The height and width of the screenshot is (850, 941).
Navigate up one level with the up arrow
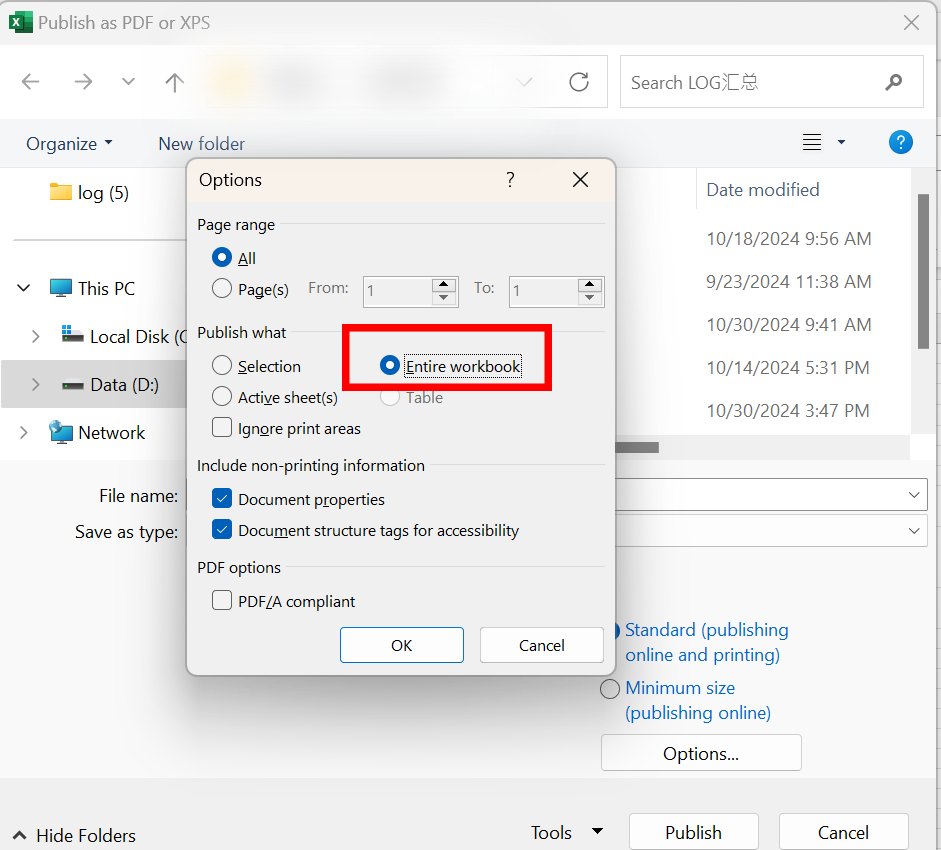click(174, 82)
